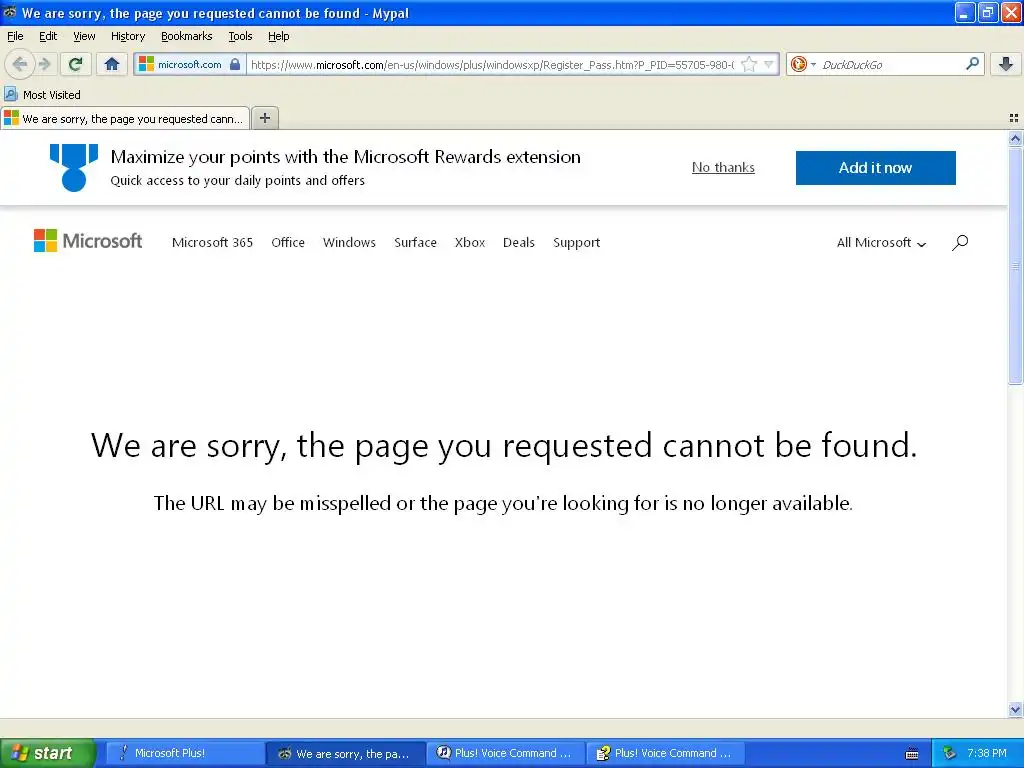Screen dimensions: 1024x768
Task: Click the padlock site security icon
Action: [x=235, y=64]
